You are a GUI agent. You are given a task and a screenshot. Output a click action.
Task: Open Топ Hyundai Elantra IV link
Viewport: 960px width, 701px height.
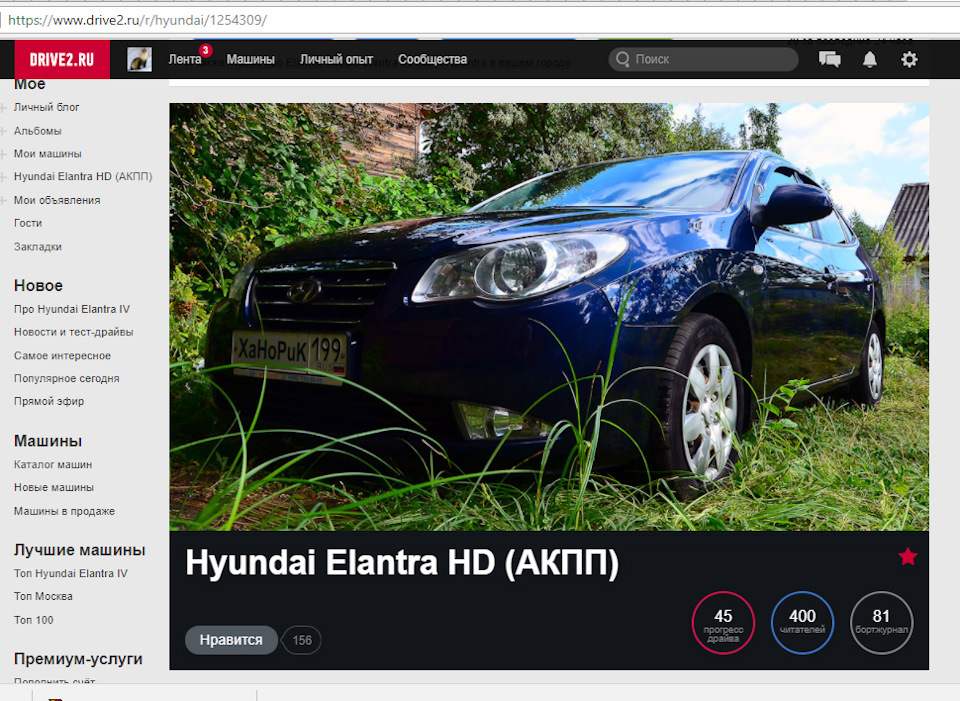pyautogui.click(x=70, y=574)
